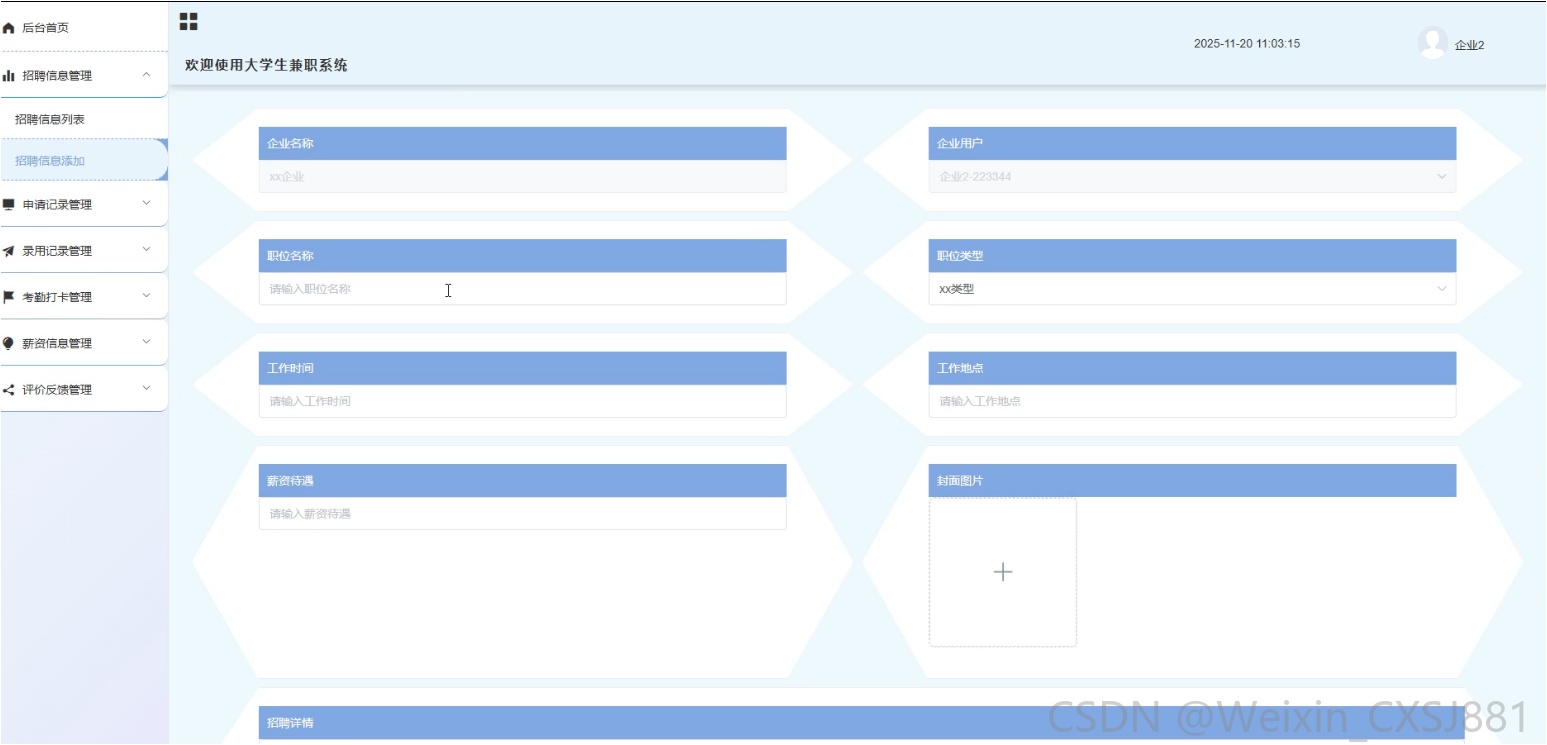Click the icon beside 薪资信息管理

(x=9, y=343)
